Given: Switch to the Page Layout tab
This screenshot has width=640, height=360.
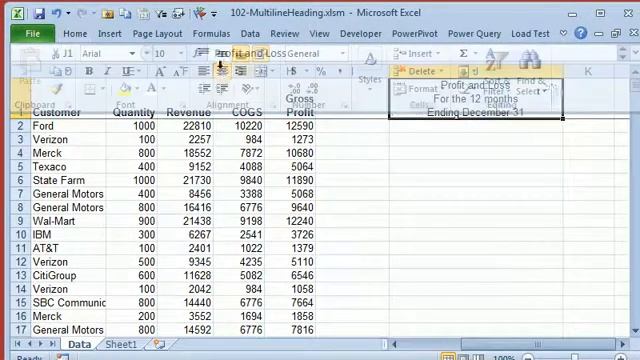Looking at the screenshot, I should click(x=157, y=33).
